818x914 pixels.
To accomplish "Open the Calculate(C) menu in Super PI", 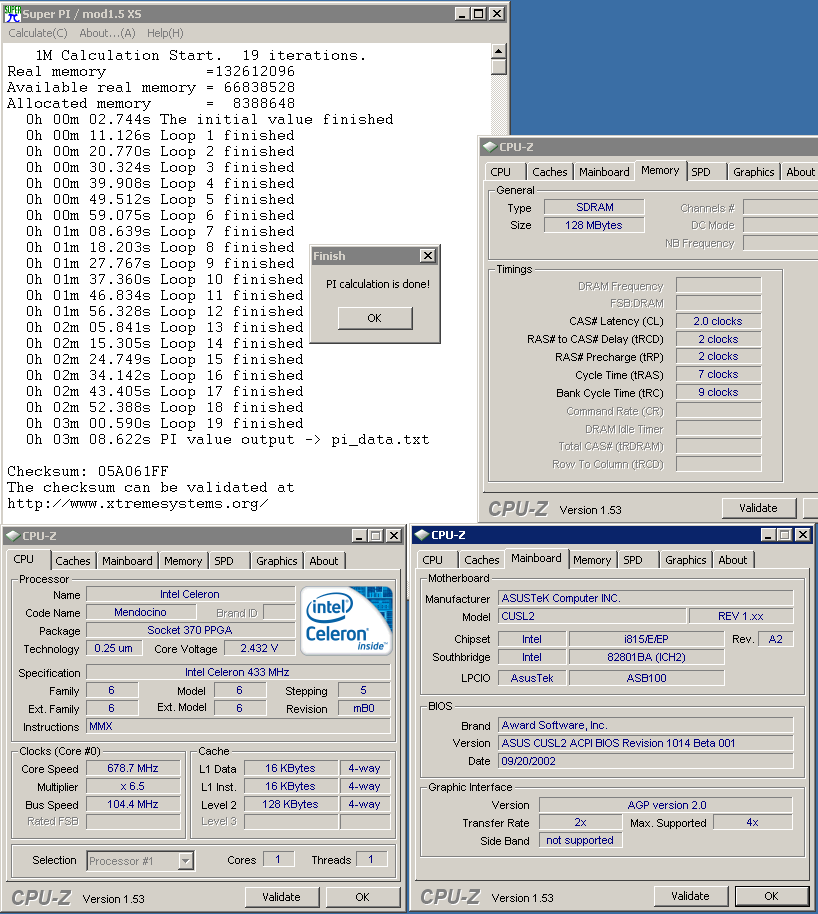I will pos(38,33).
